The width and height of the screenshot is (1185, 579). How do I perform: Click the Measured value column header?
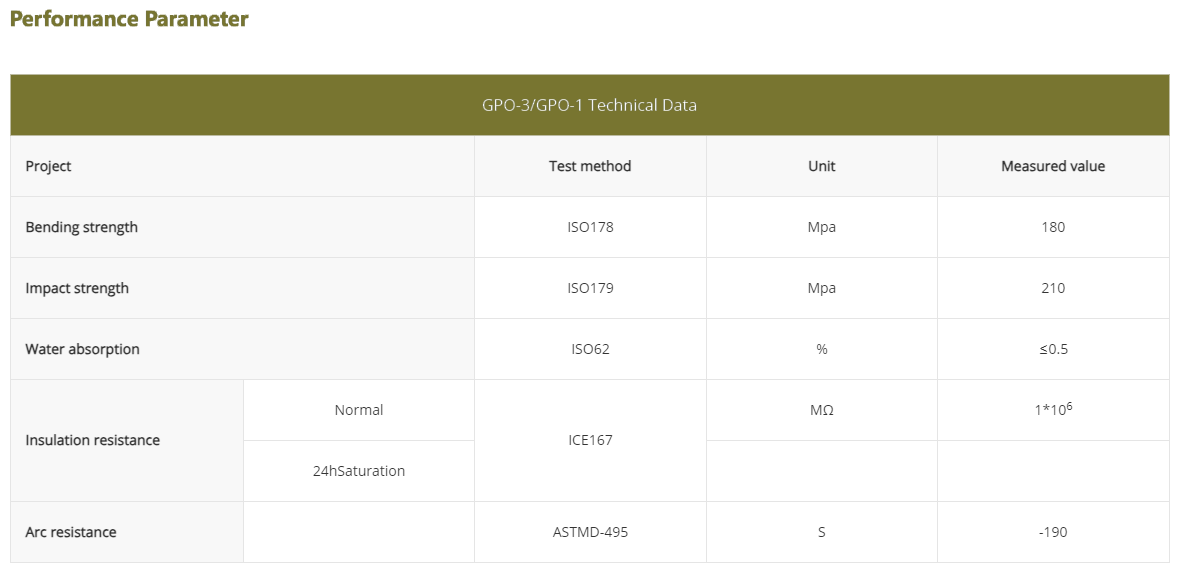pos(1053,166)
